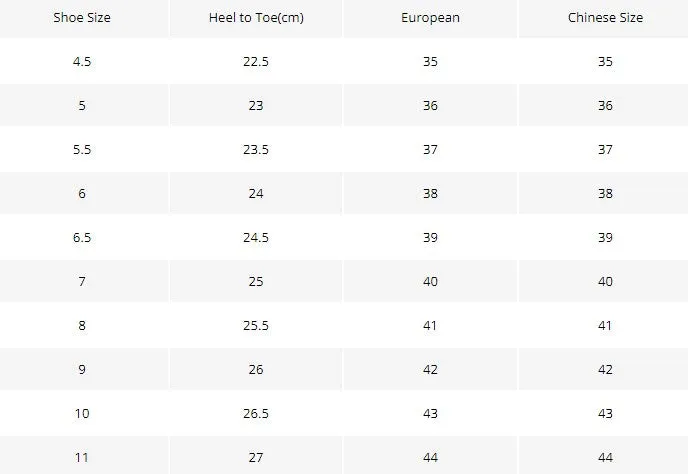This screenshot has width=688, height=474.
Task: Click the European column header
Action: (x=430, y=18)
